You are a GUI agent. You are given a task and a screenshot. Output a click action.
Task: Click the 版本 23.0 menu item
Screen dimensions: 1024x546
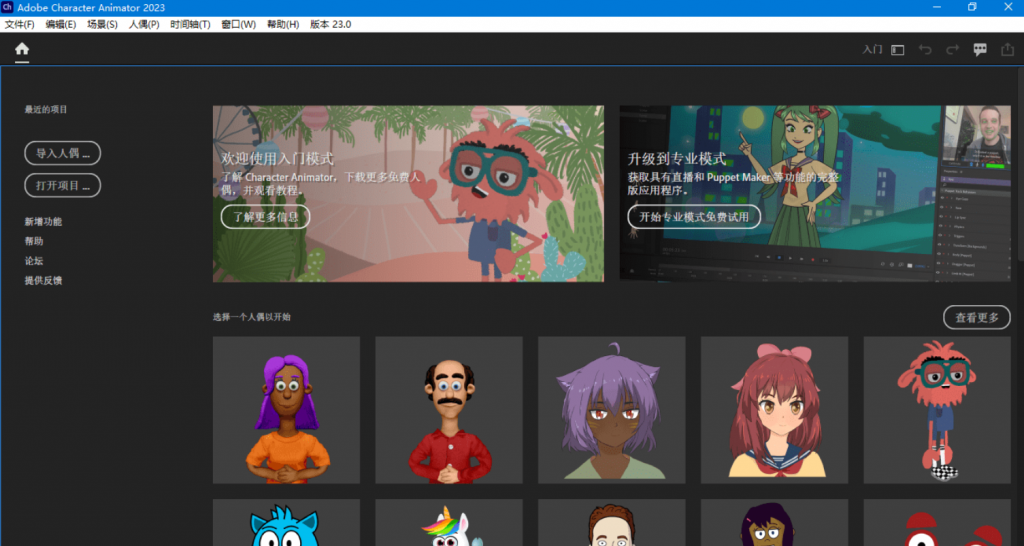pyautogui.click(x=330, y=24)
